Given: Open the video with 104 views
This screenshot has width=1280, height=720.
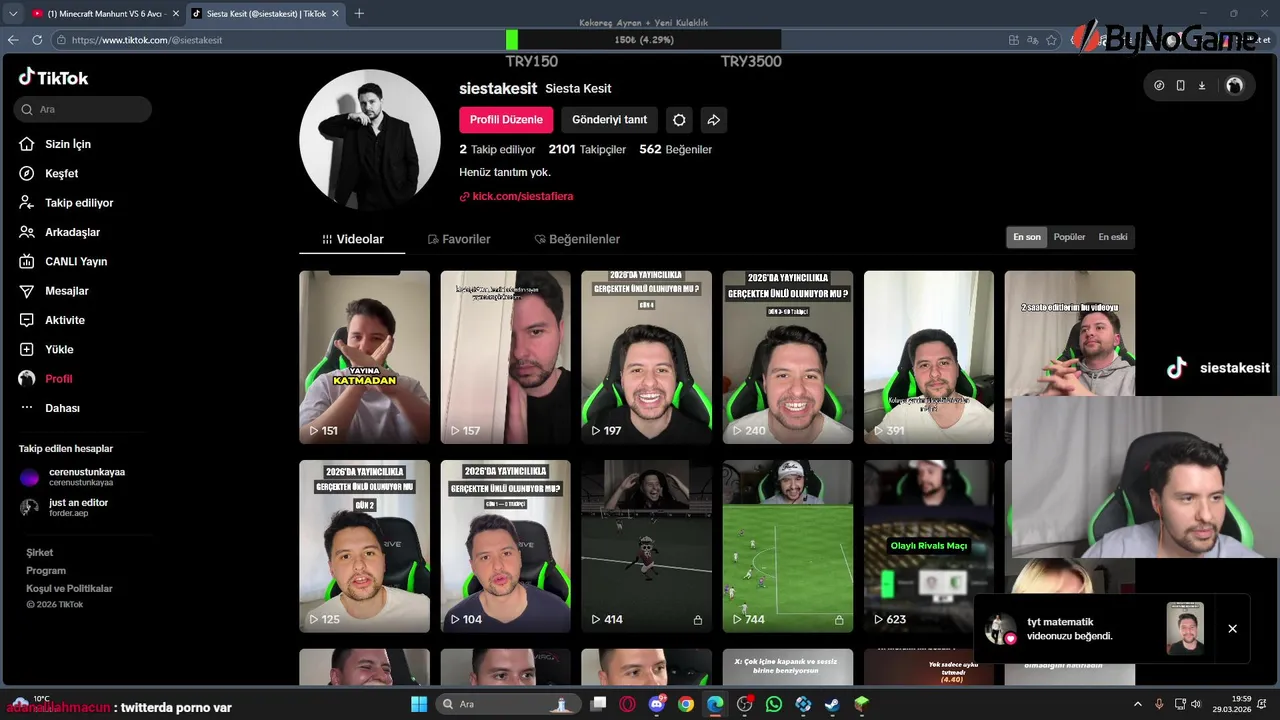Looking at the screenshot, I should pos(505,546).
